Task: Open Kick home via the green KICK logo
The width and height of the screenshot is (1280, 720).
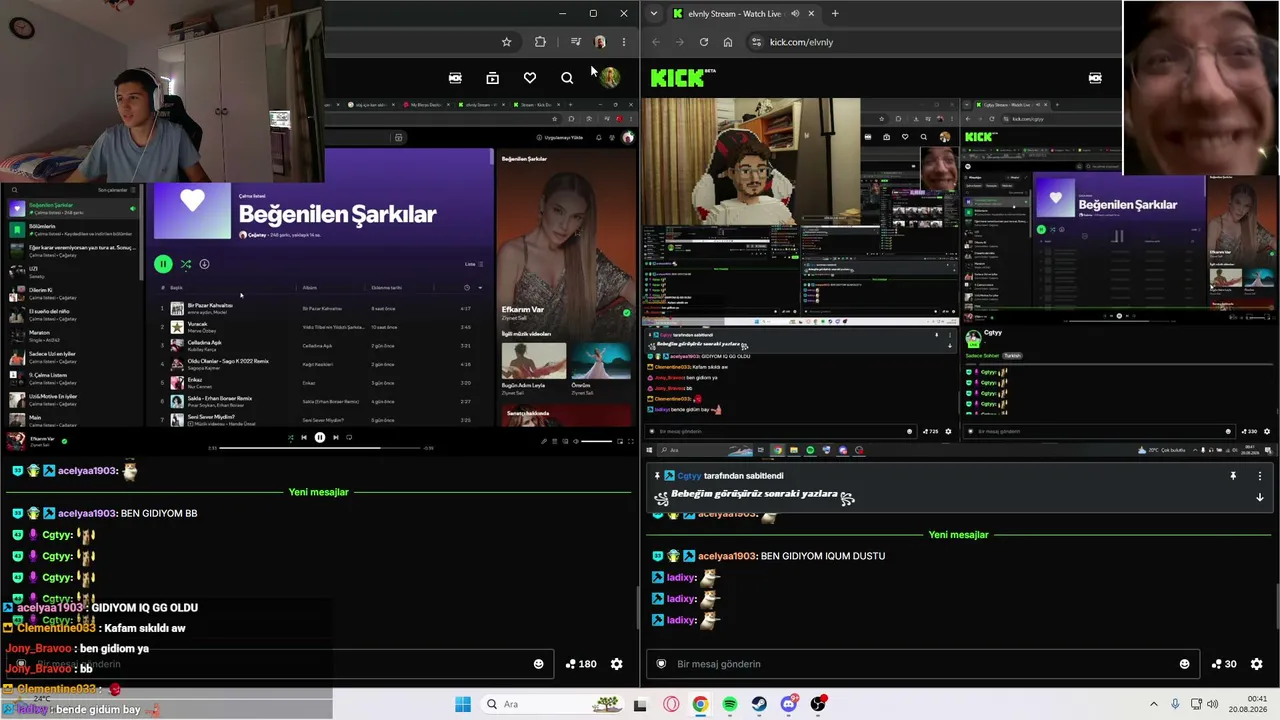Action: (x=683, y=78)
